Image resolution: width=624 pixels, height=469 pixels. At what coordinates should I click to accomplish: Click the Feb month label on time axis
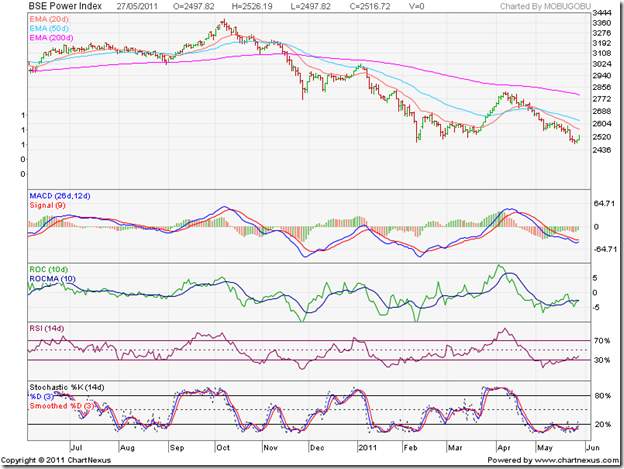tap(410, 448)
